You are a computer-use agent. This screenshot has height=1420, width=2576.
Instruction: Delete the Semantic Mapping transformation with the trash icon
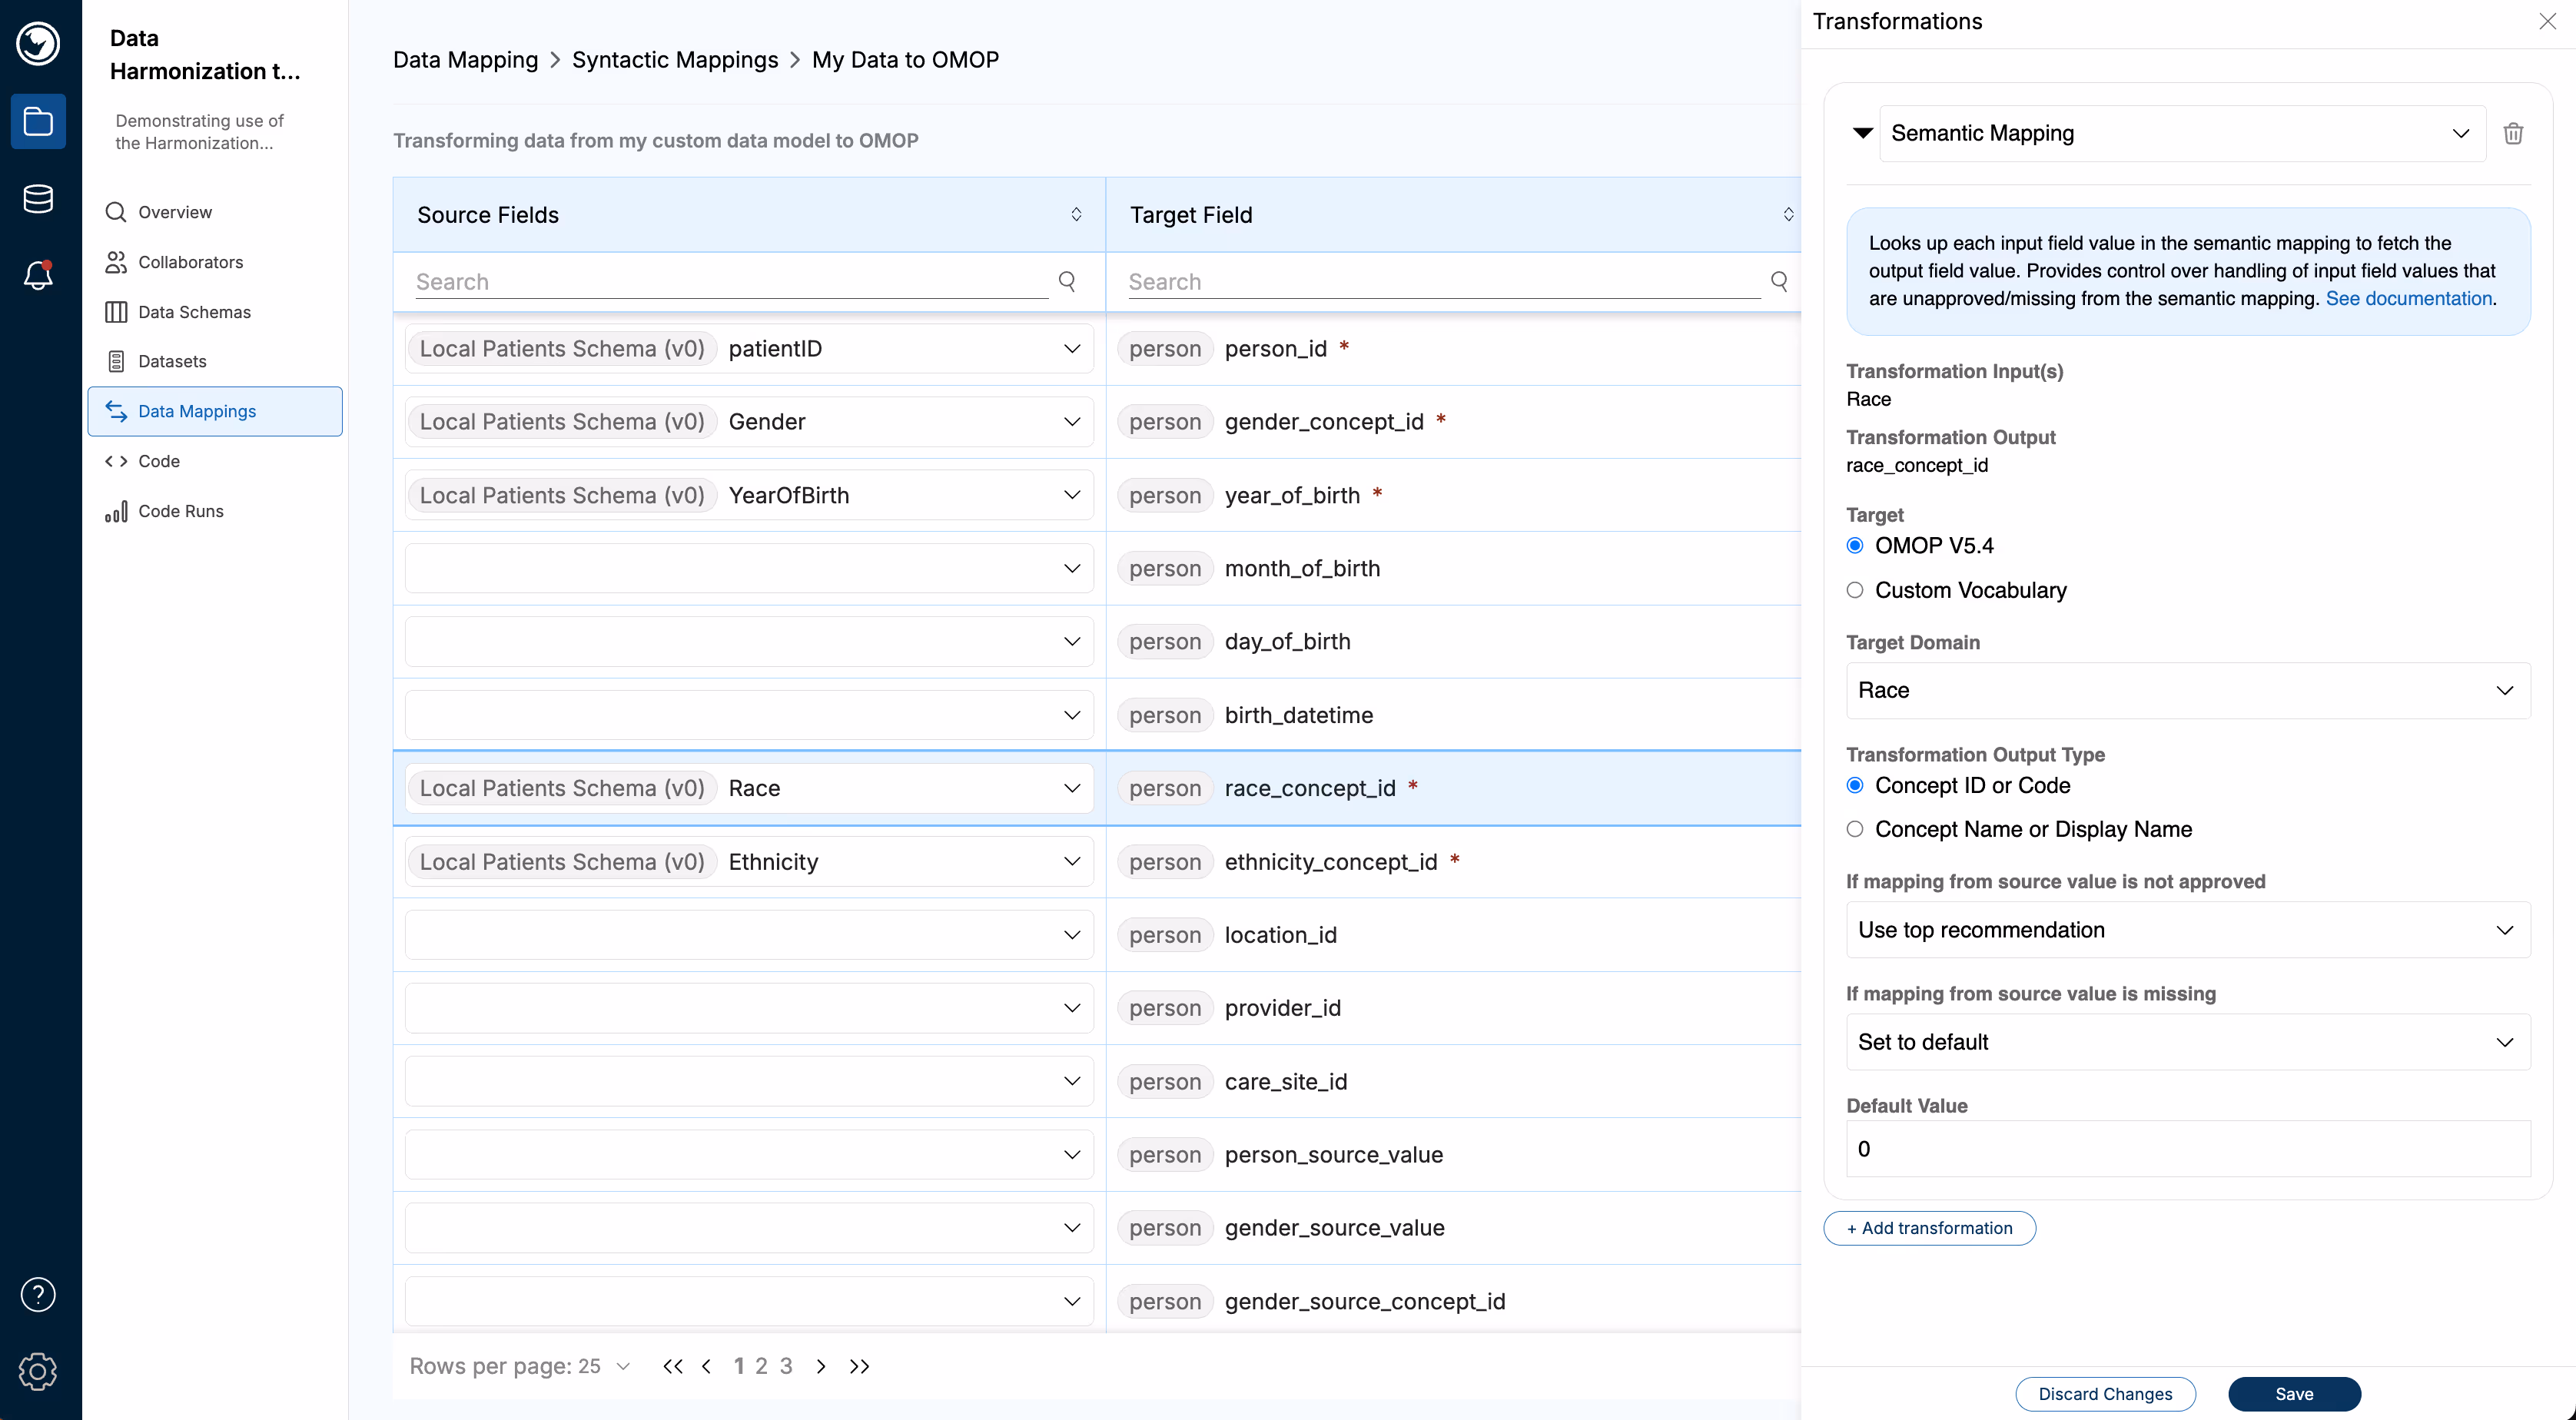[2512, 133]
